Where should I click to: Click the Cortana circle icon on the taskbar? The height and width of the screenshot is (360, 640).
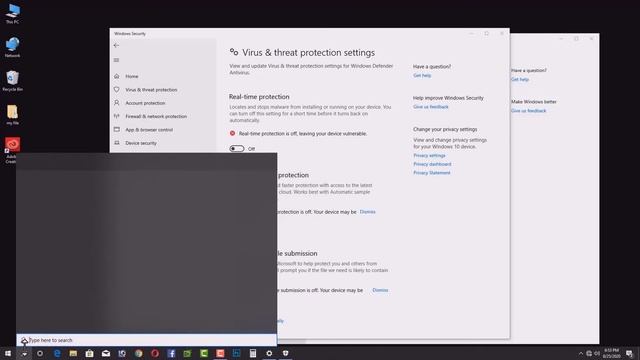40,353
